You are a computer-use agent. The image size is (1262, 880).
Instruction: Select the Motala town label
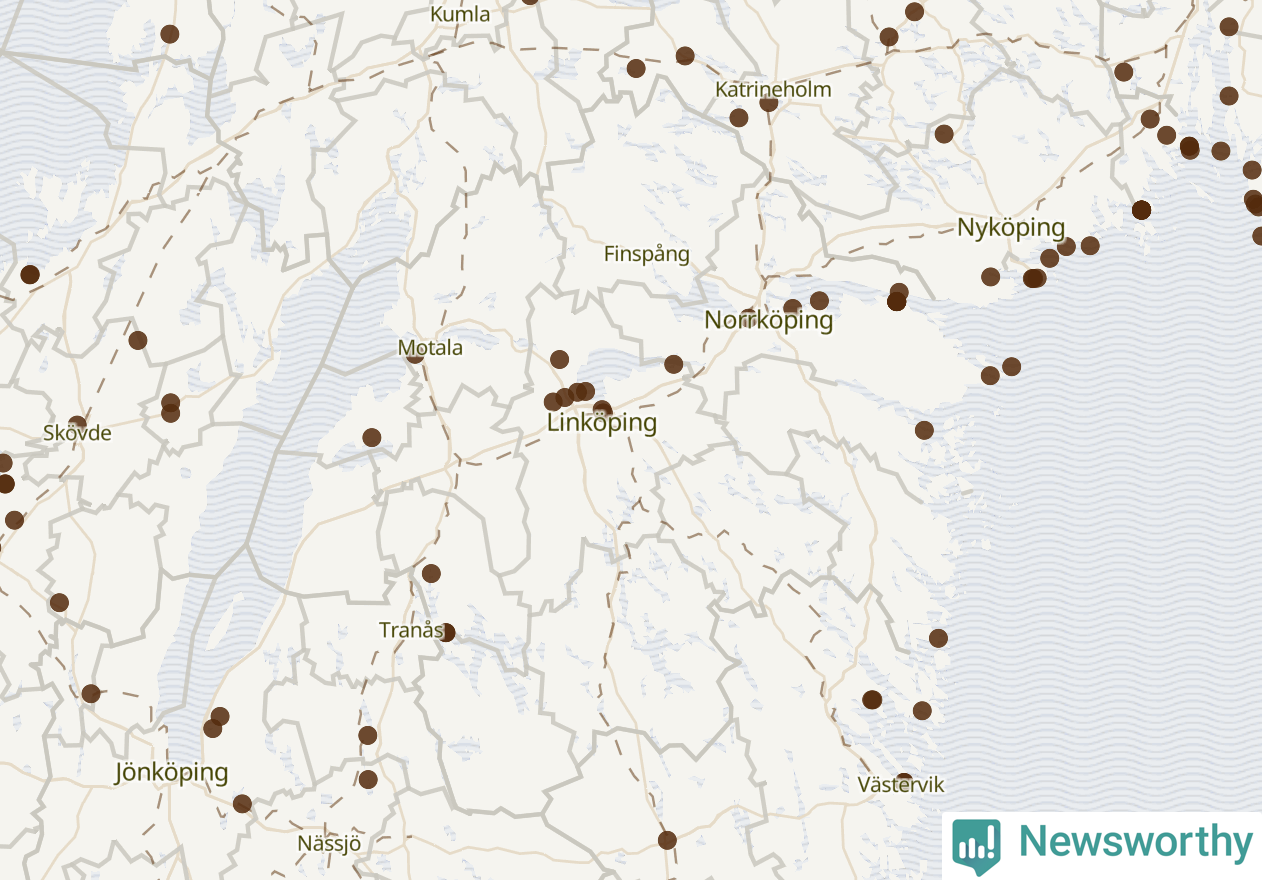[430, 348]
